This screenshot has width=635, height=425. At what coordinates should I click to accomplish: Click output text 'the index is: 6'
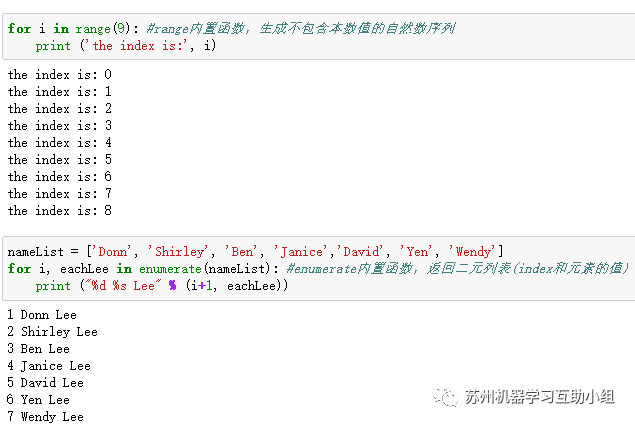click(x=60, y=177)
